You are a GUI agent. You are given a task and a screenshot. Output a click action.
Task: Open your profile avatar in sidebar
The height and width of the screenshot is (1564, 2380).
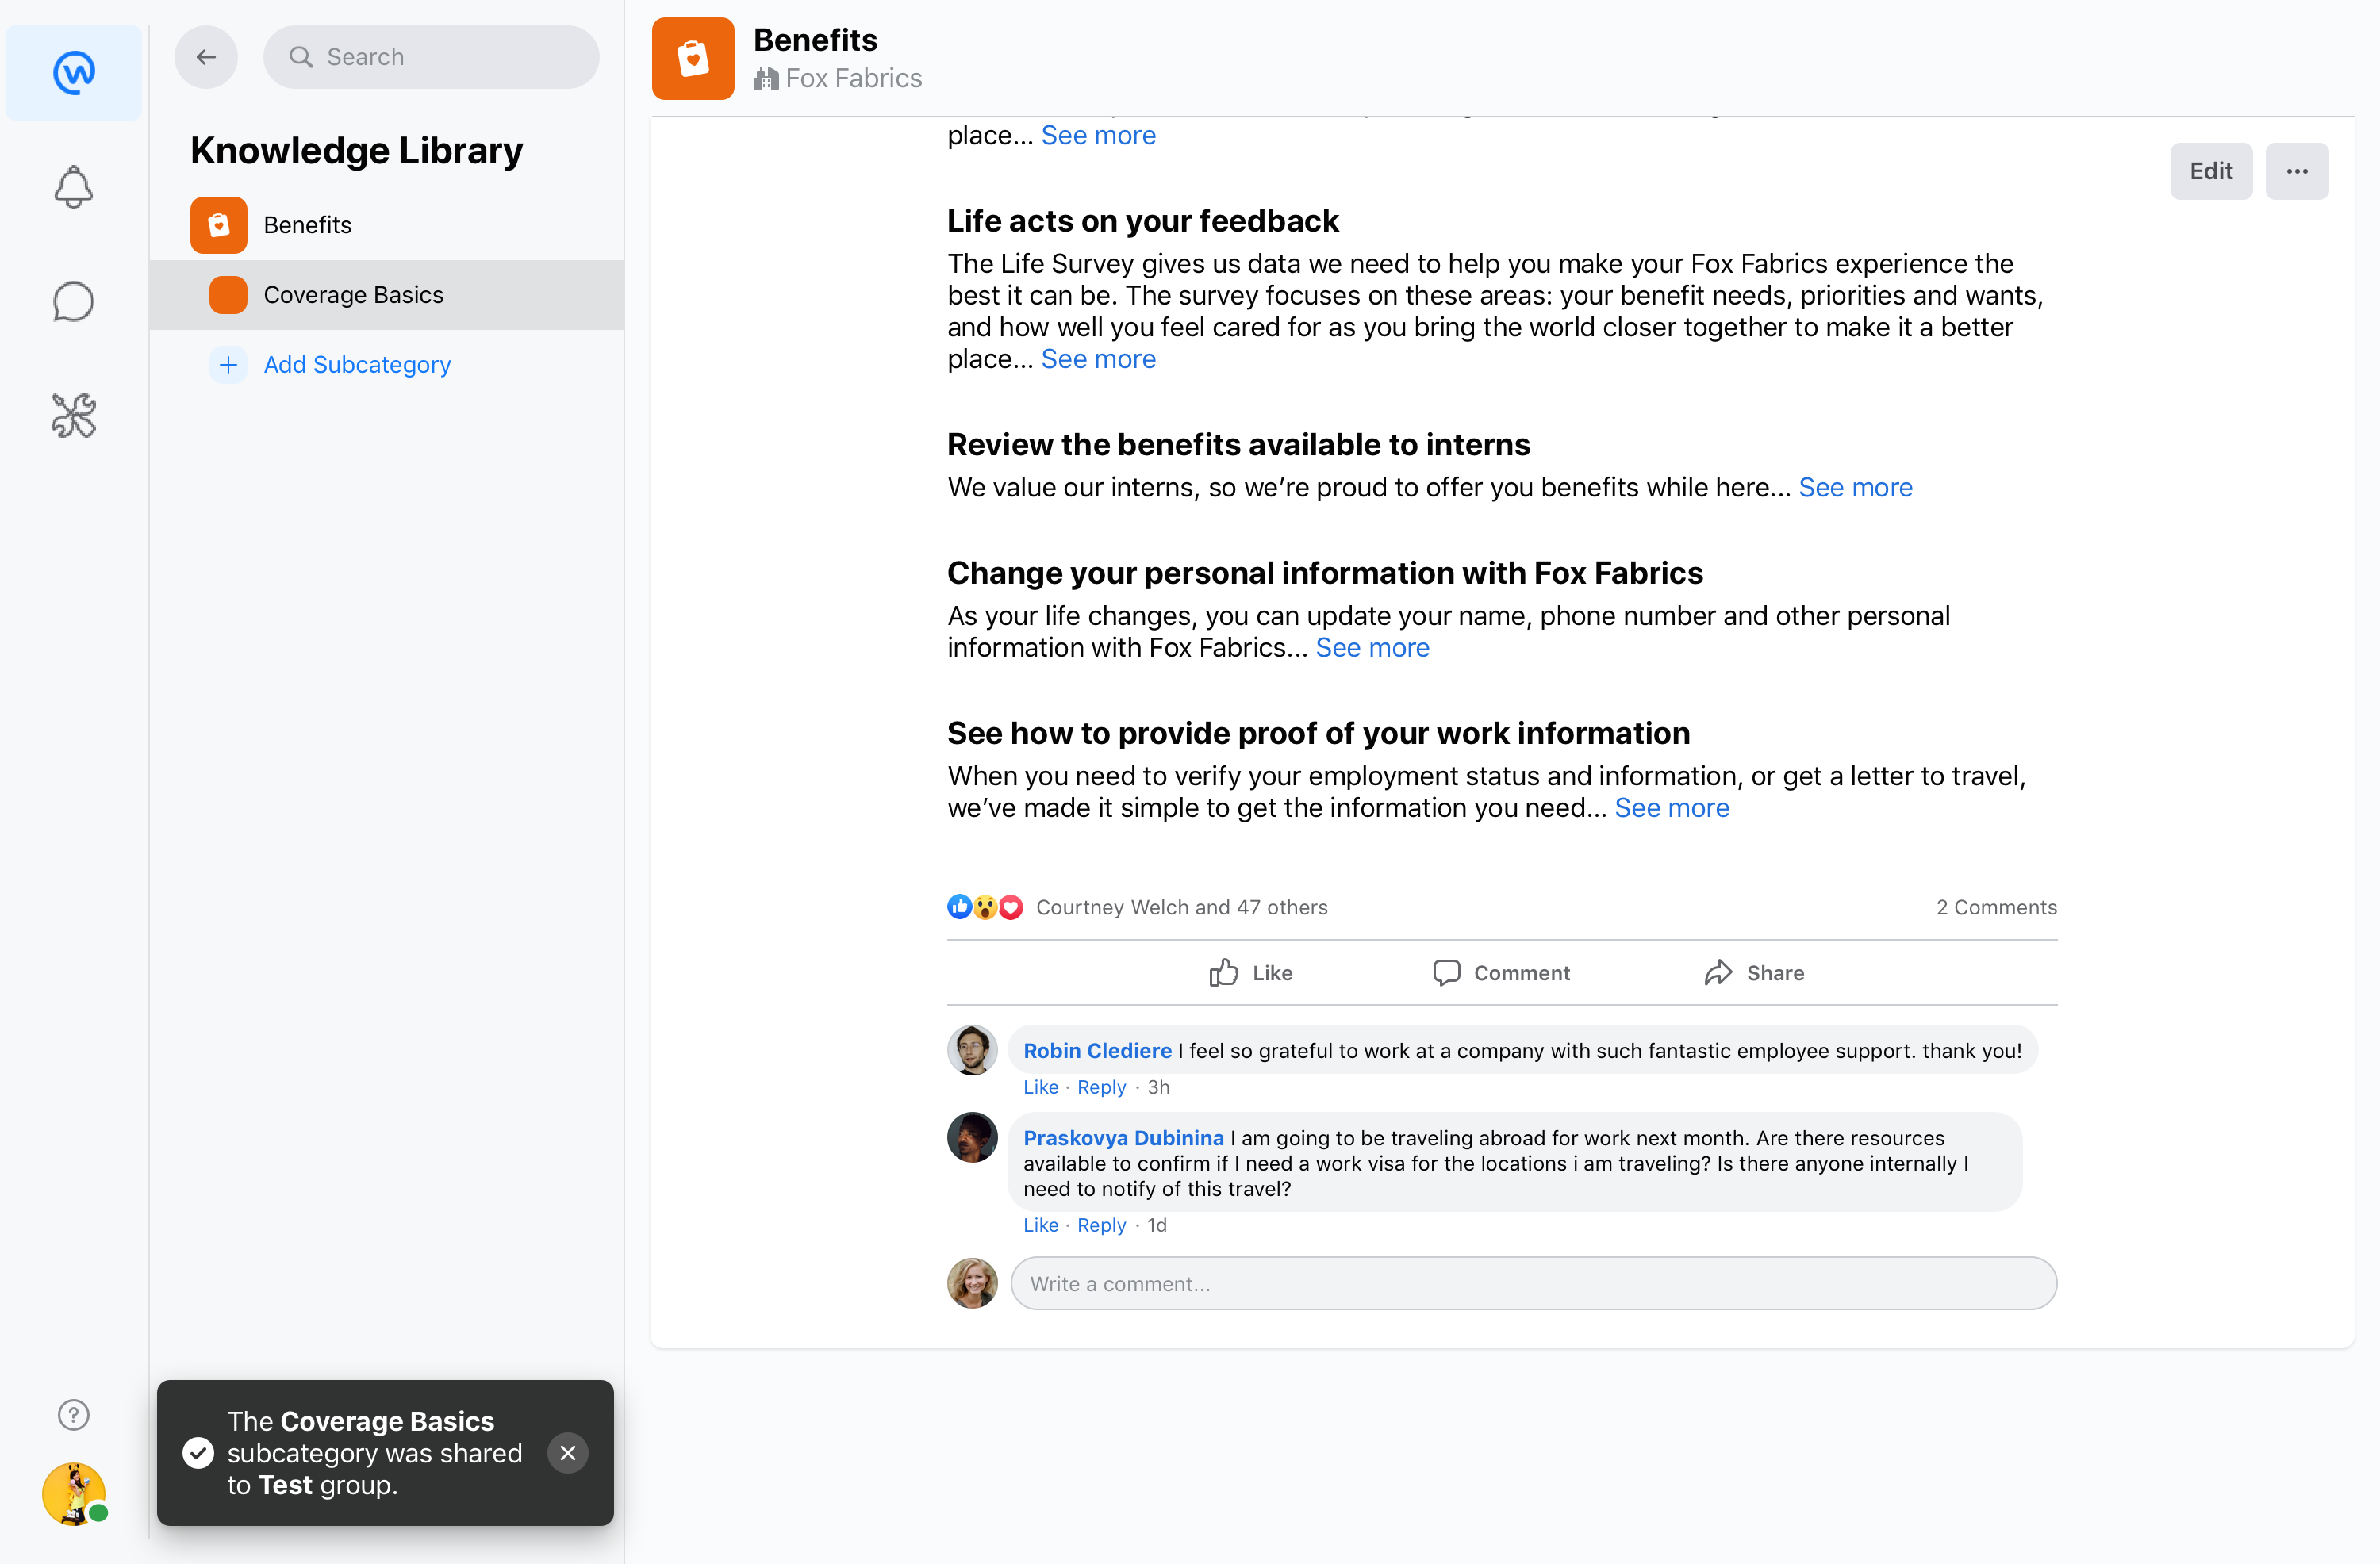pyautogui.click(x=74, y=1494)
